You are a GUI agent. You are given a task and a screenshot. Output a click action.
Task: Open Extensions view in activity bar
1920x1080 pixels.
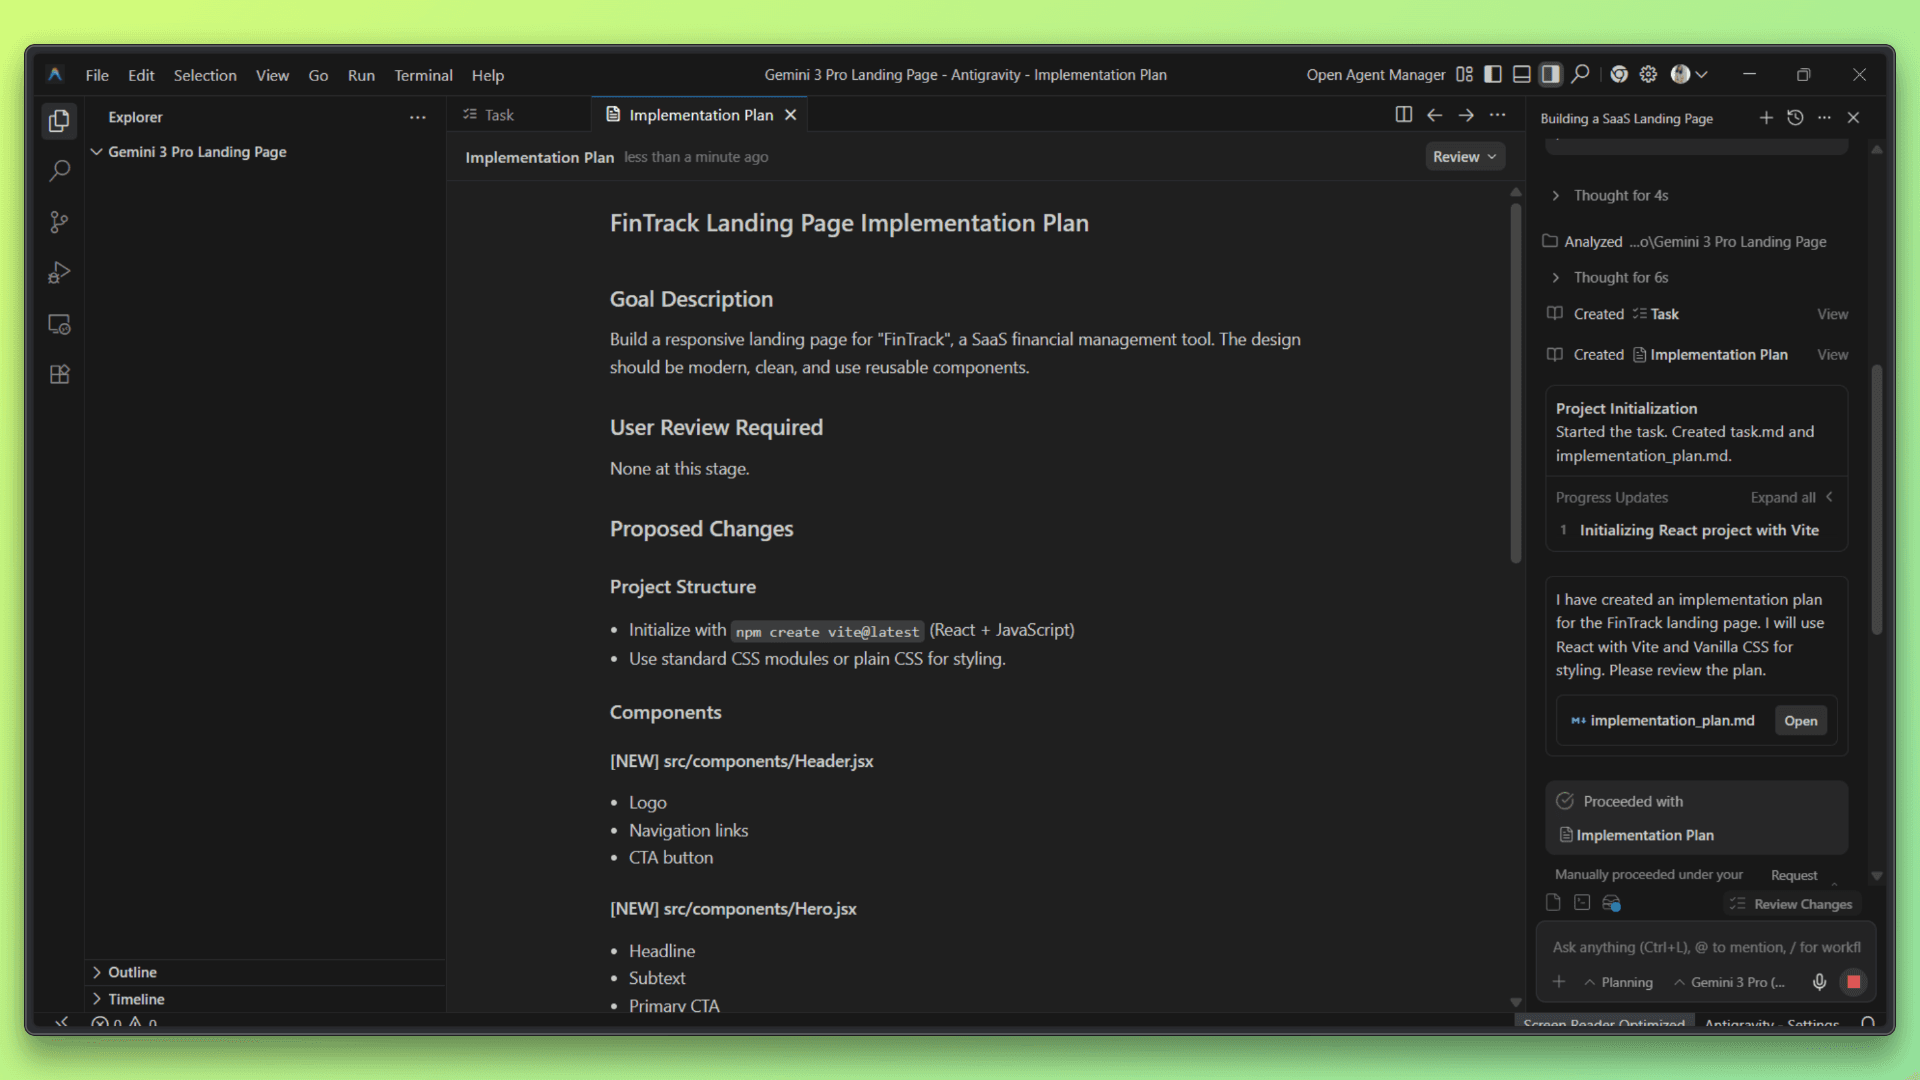[x=59, y=375]
